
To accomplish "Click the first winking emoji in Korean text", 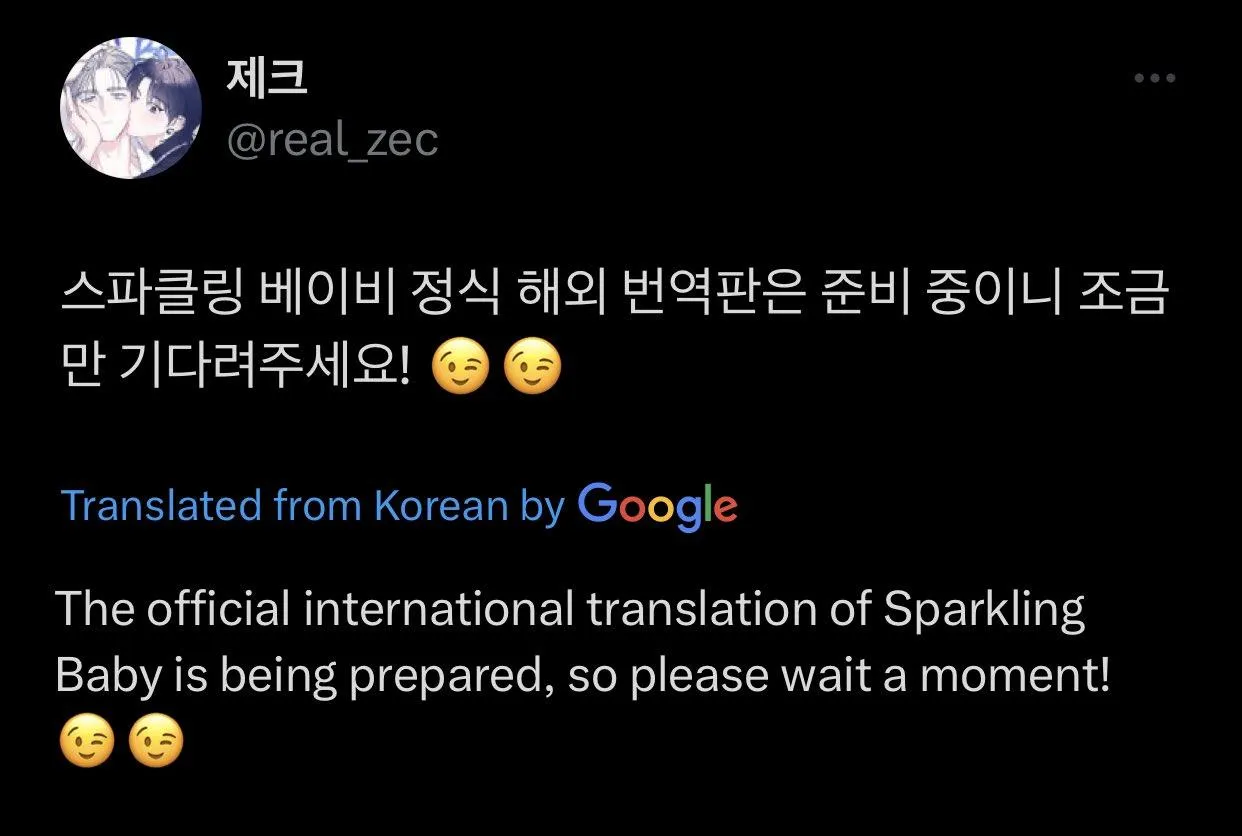I will point(461,370).
